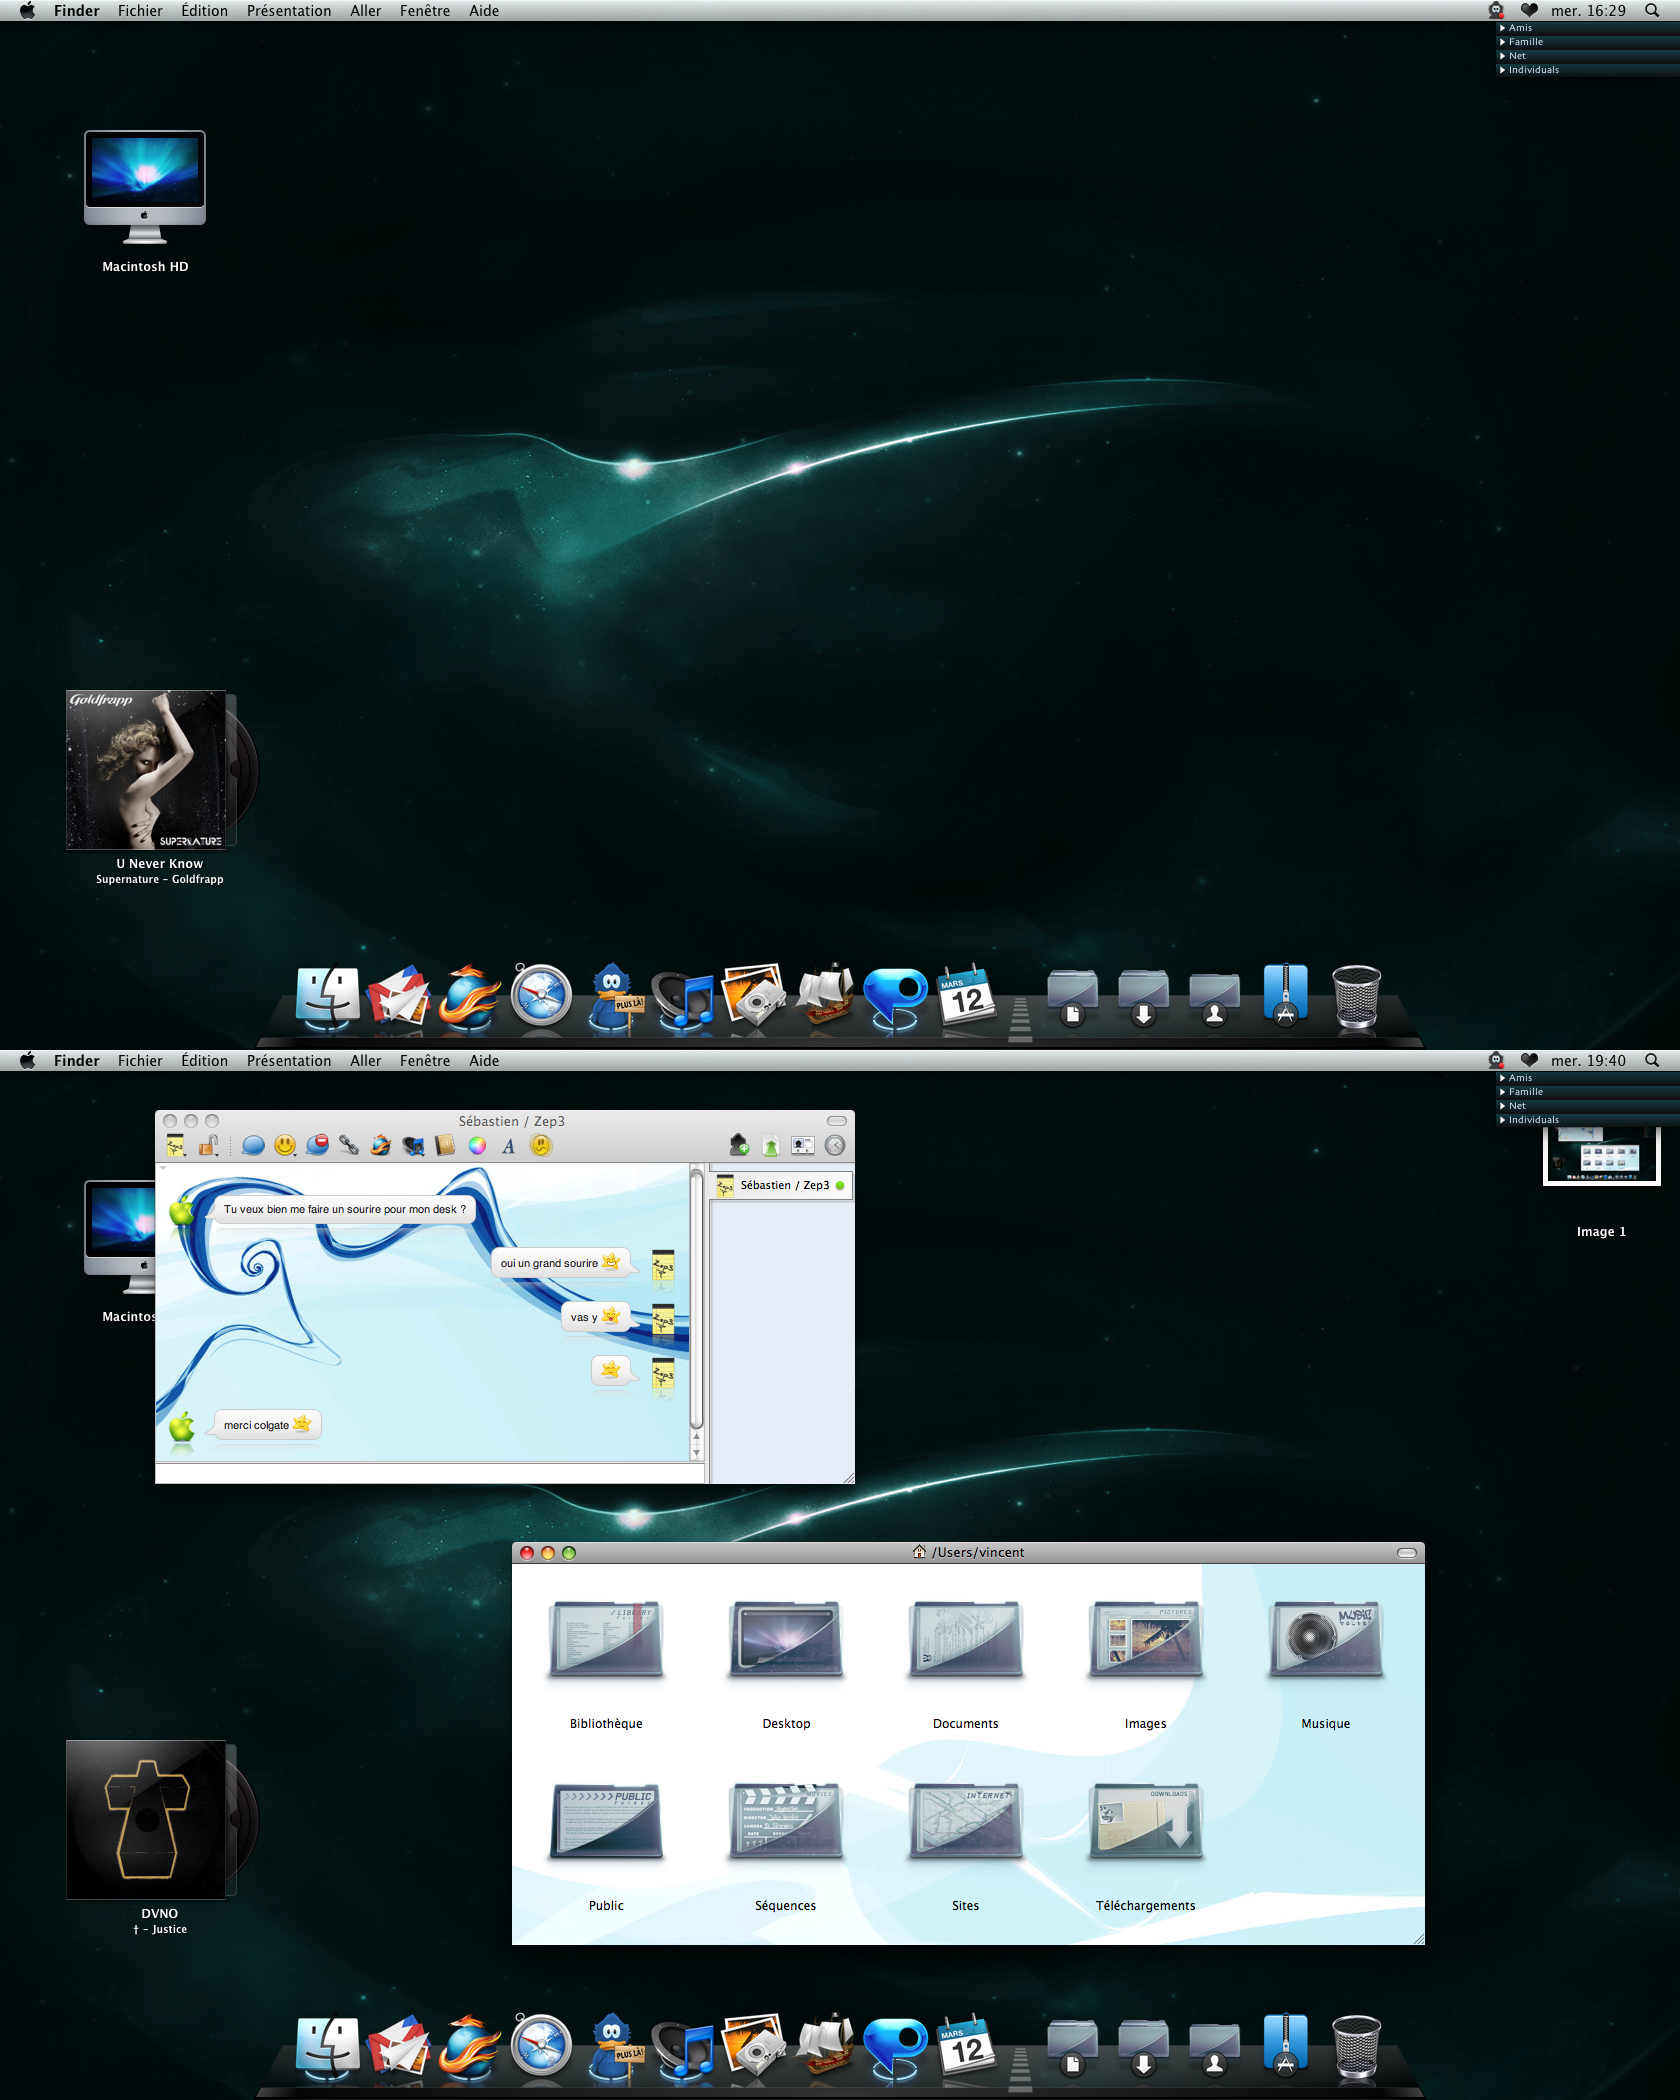Select the Sébastien / Zep3 contact row
Viewport: 1680px width, 2100px height.
(782, 1186)
